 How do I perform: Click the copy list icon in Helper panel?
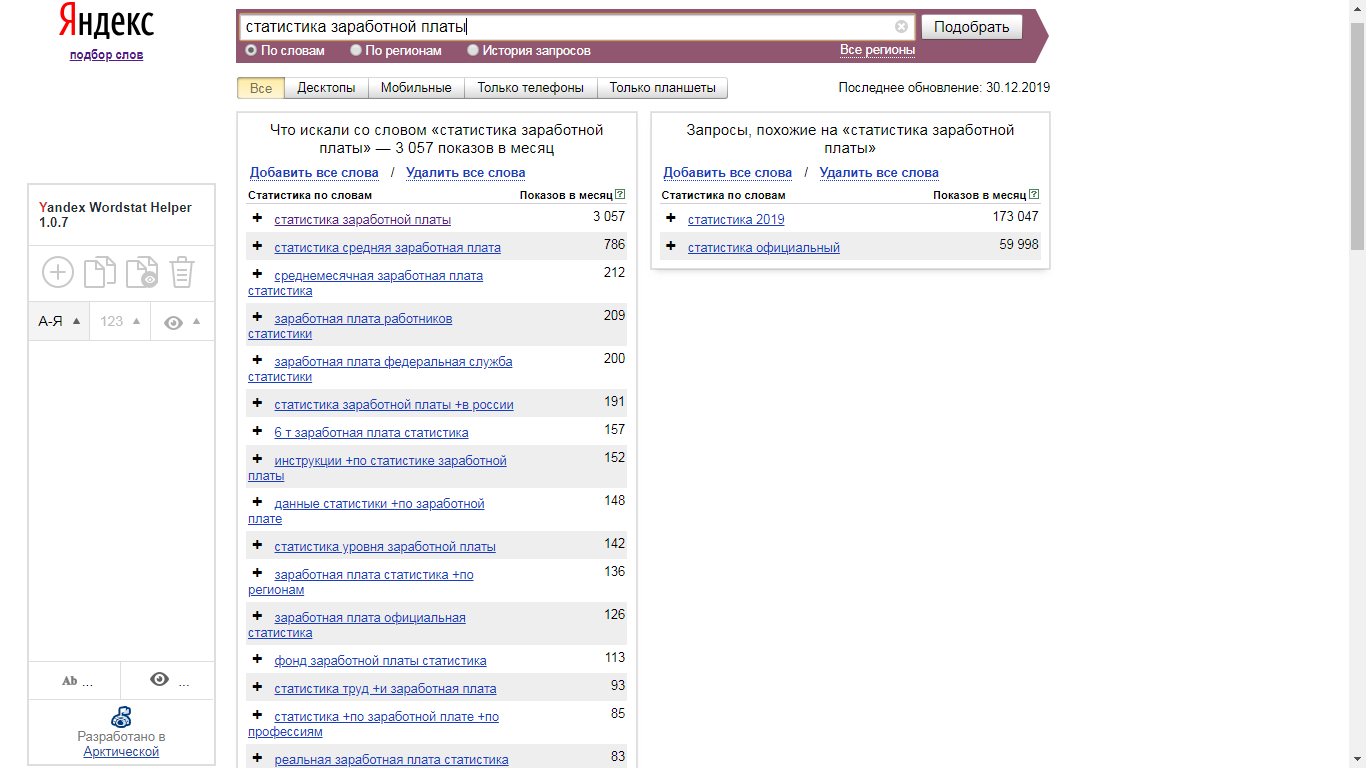[99, 272]
